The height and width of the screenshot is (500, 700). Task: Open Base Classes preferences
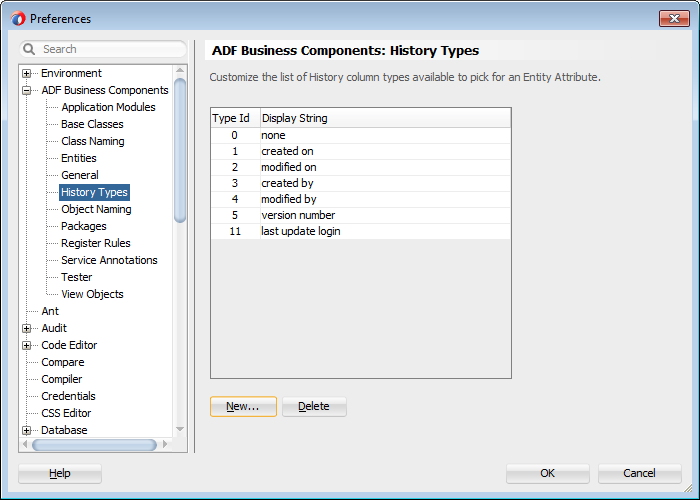(x=92, y=124)
